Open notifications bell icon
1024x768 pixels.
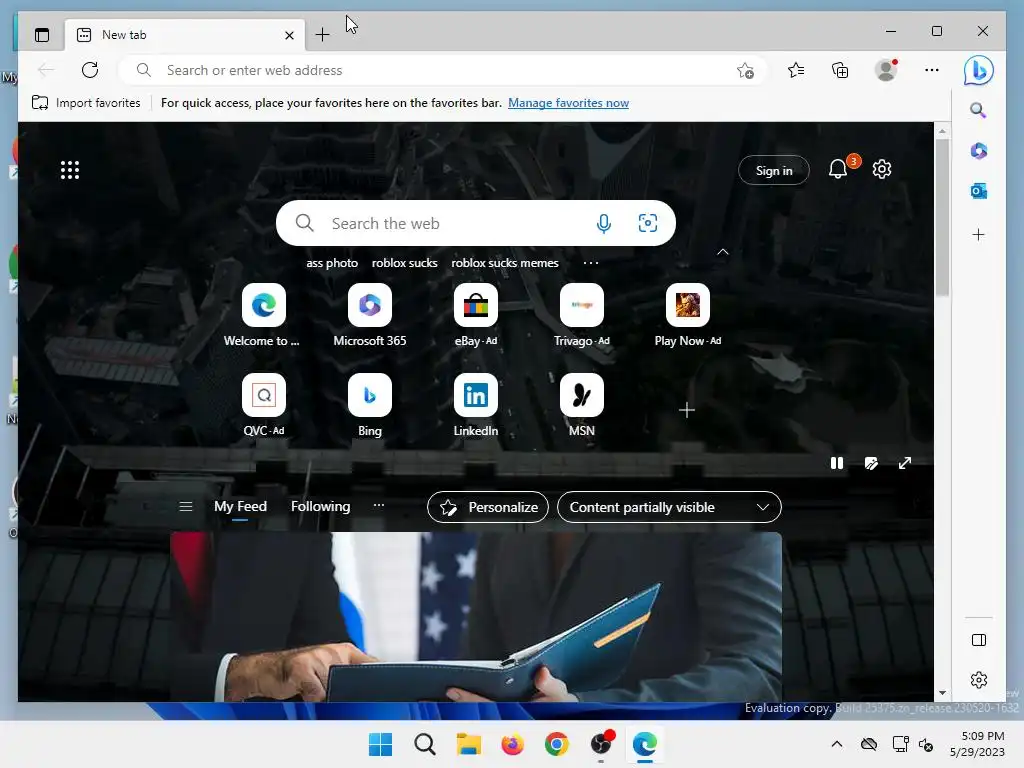tap(838, 170)
